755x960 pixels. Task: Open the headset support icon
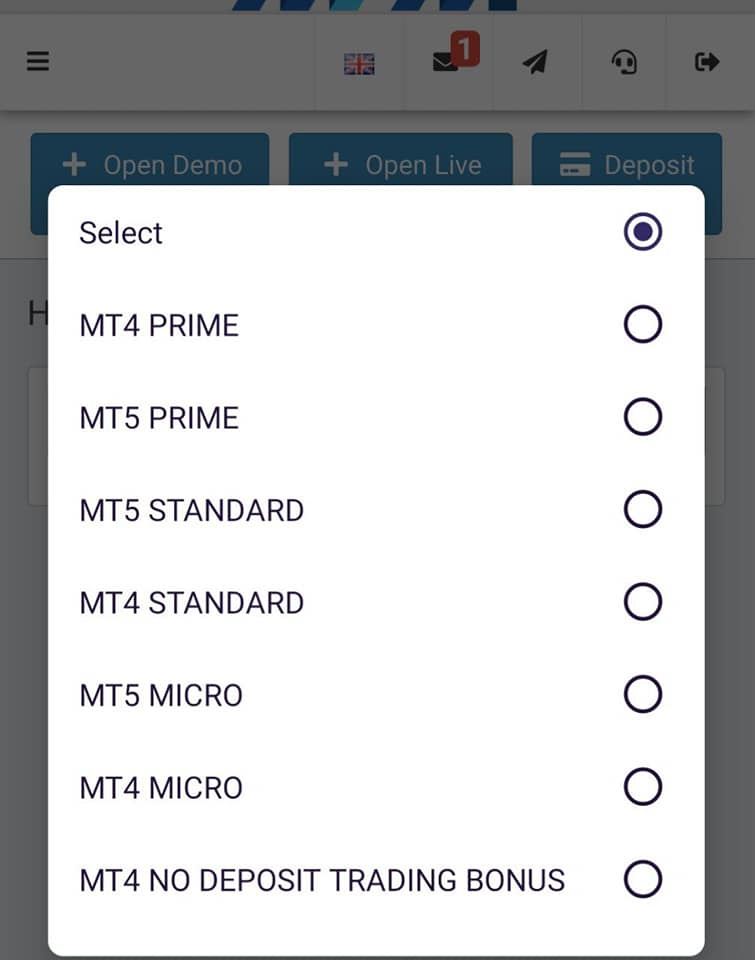[624, 62]
